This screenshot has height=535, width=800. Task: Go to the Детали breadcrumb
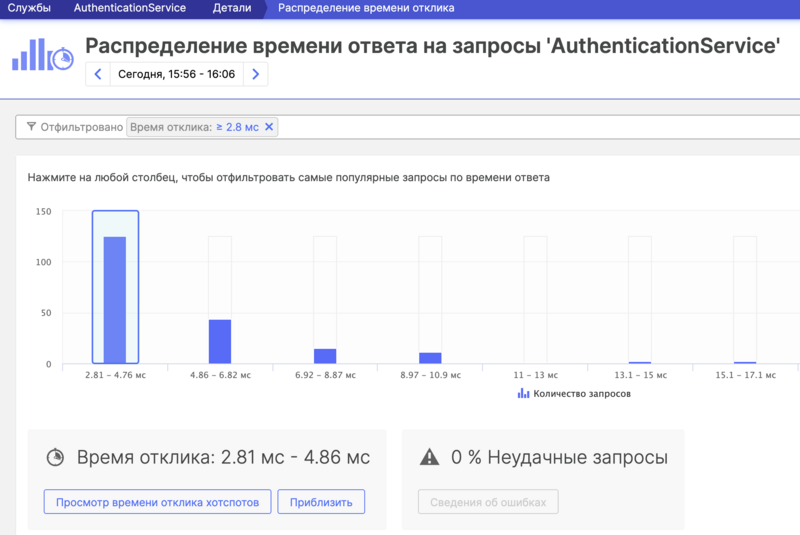[x=232, y=8]
